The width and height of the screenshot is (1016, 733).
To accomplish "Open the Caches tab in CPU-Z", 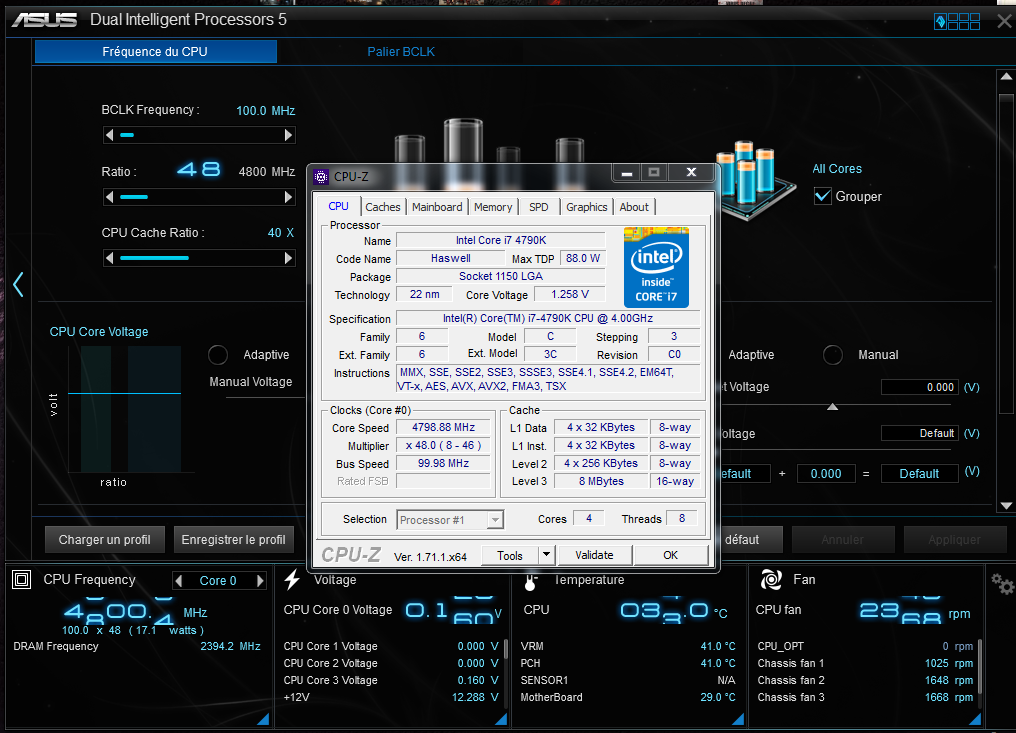I will point(383,207).
